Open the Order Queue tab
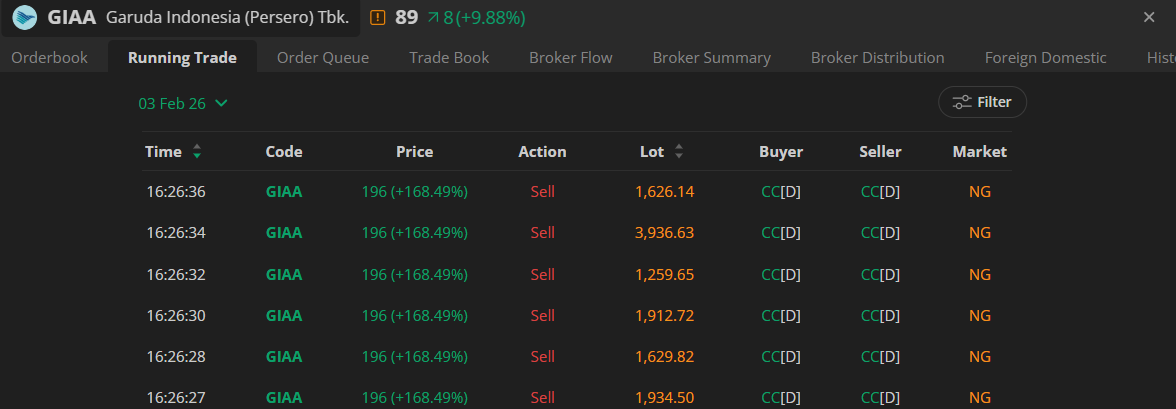The height and width of the screenshot is (409, 1176). pos(323,57)
